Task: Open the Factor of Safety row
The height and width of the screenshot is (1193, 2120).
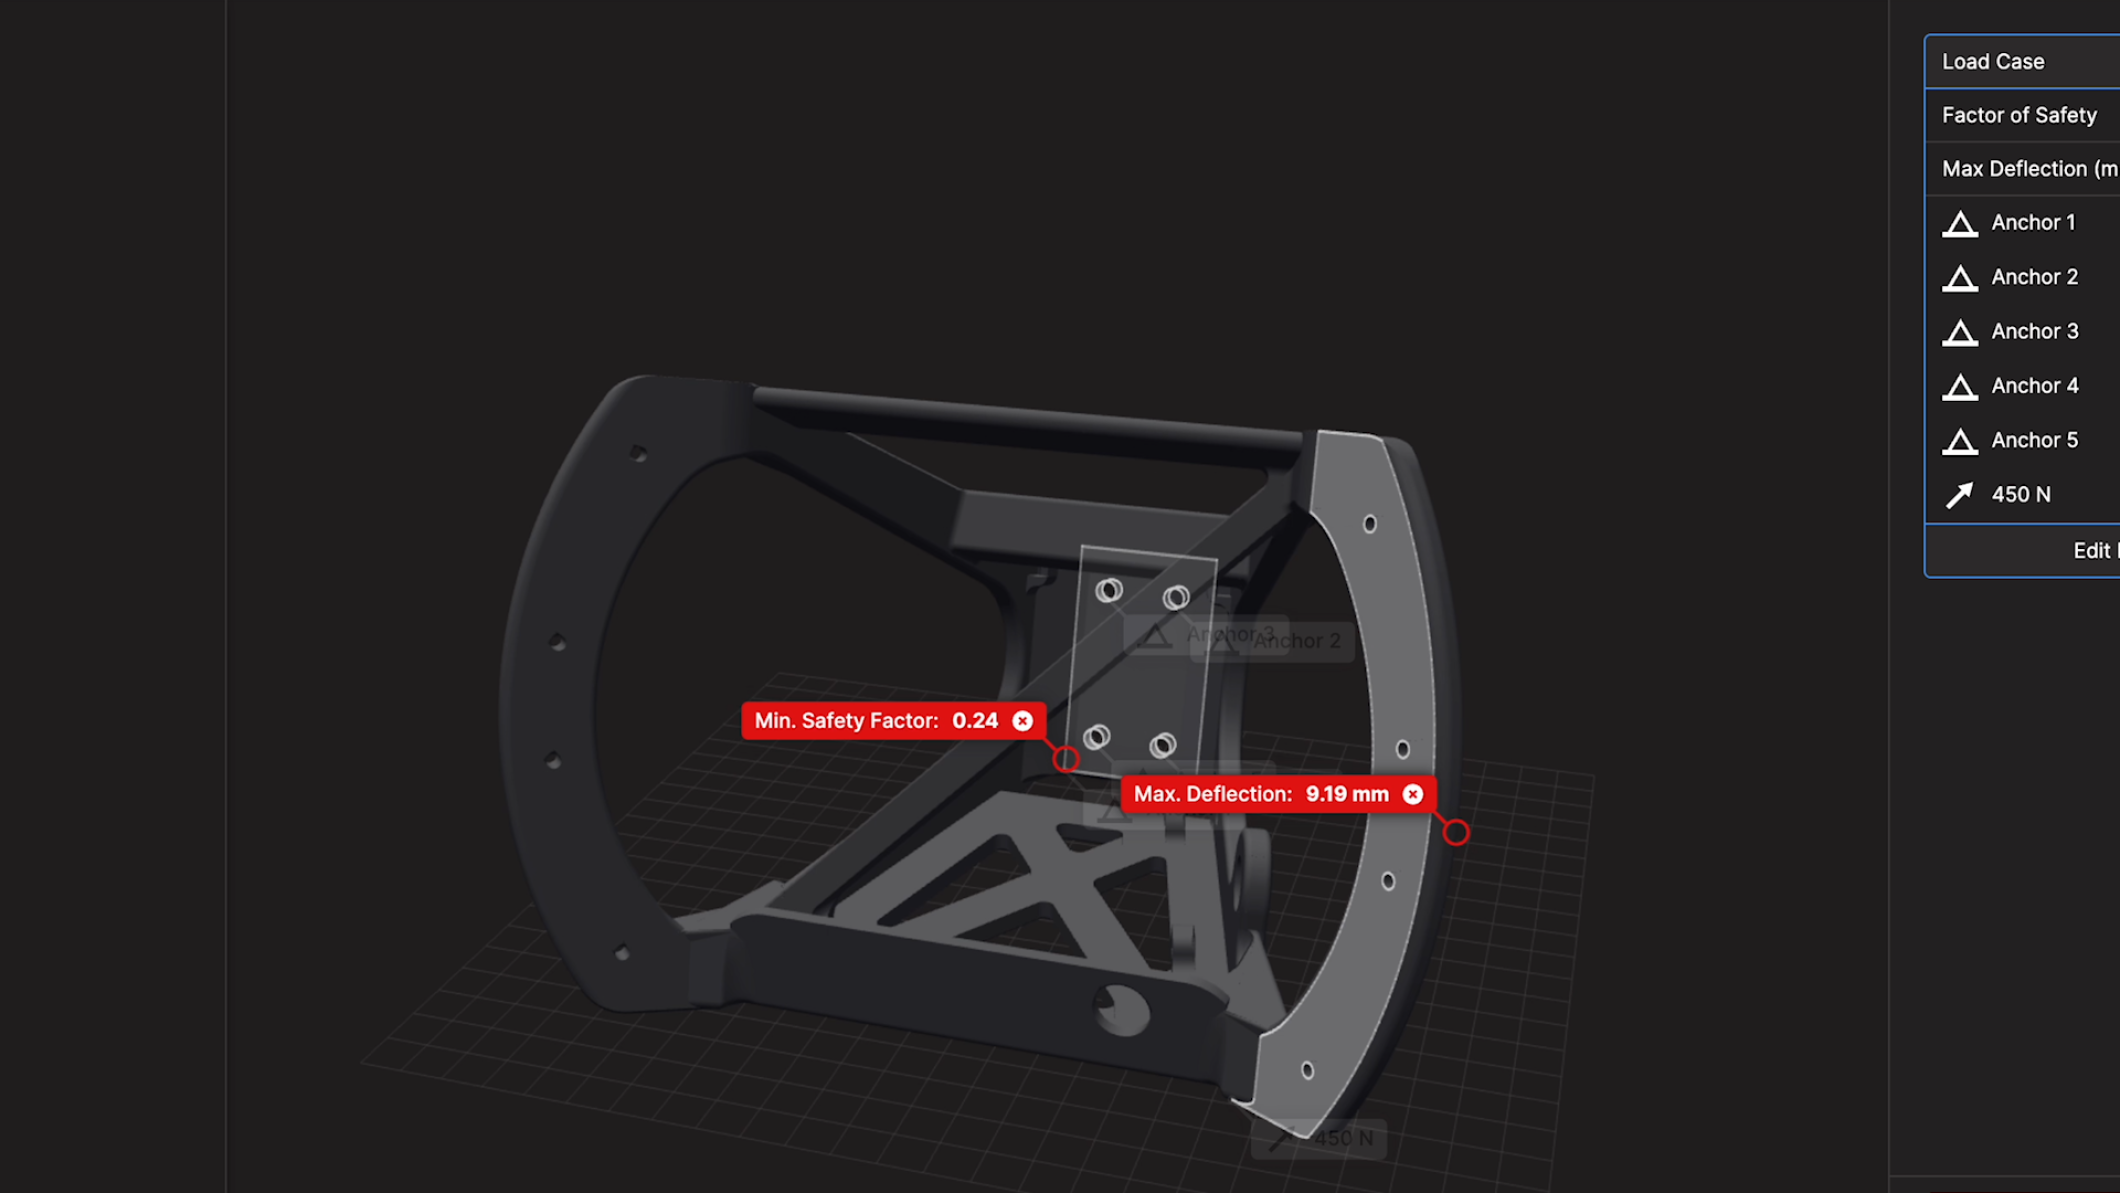Action: coord(2018,115)
